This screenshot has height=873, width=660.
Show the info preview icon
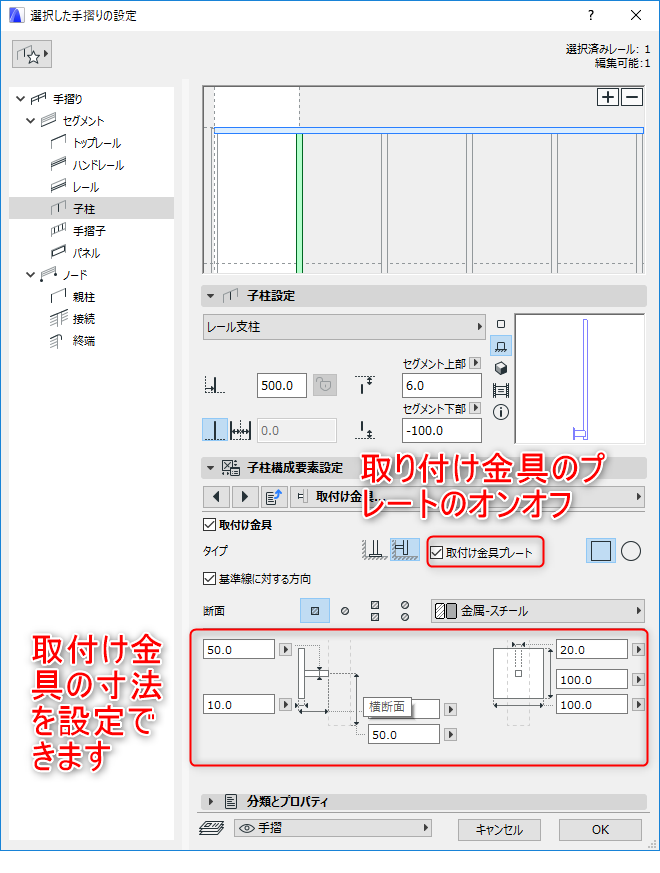coord(501,412)
